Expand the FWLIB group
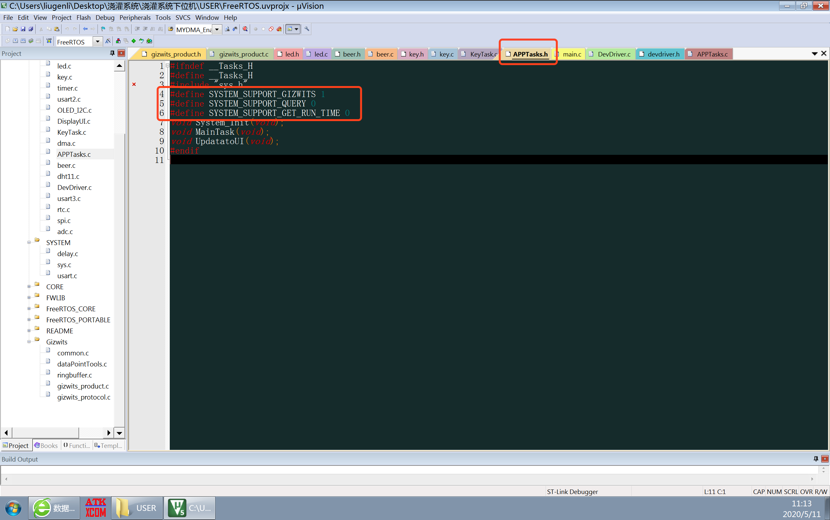 click(29, 298)
